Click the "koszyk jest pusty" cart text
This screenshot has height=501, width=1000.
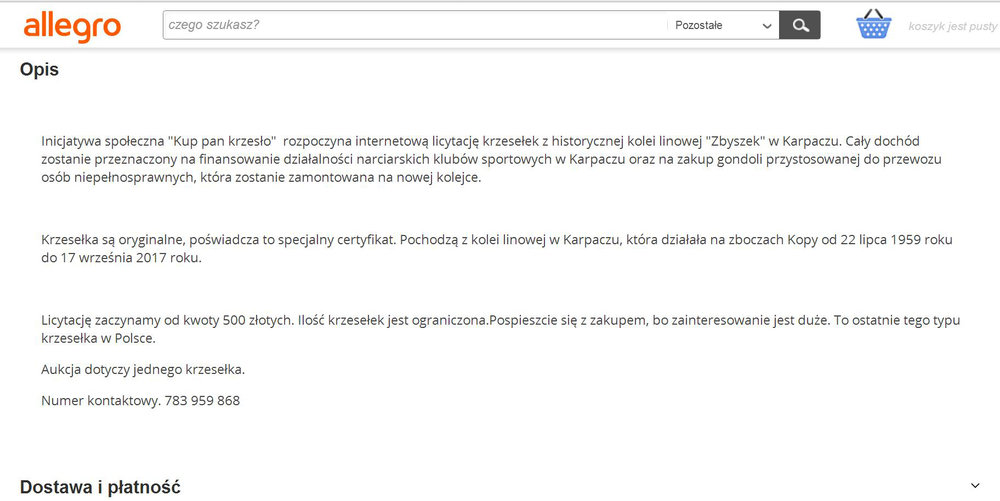click(952, 27)
